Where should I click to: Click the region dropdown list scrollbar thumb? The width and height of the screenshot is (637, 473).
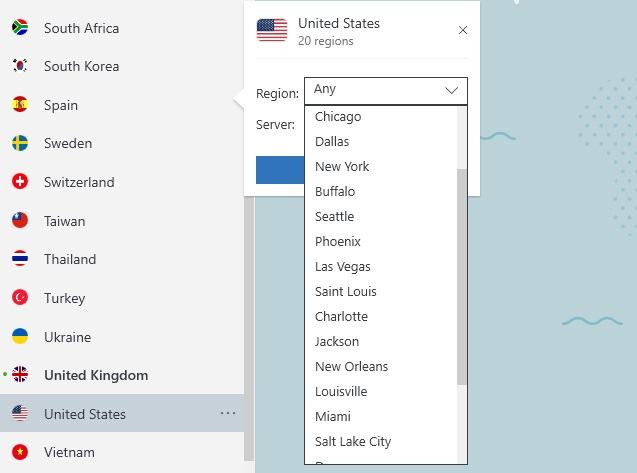[462, 276]
